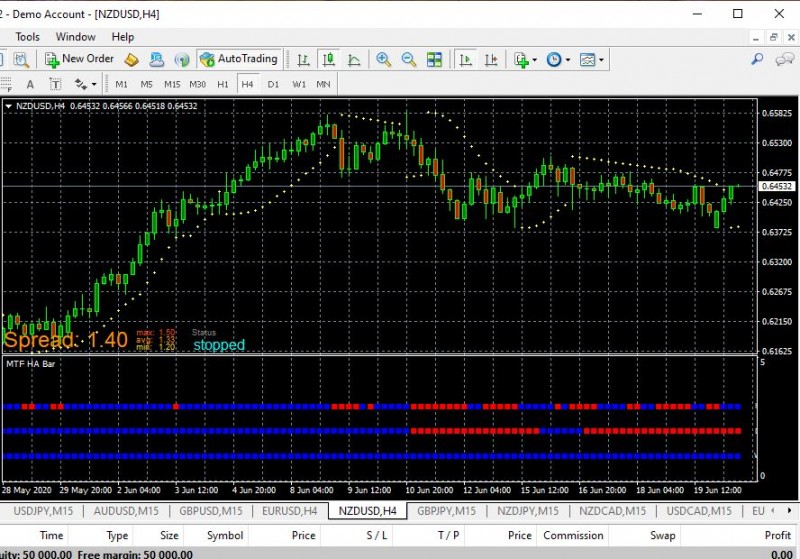The width and height of the screenshot is (800, 559).
Task: Select the M15 timeframe
Action: (x=172, y=84)
